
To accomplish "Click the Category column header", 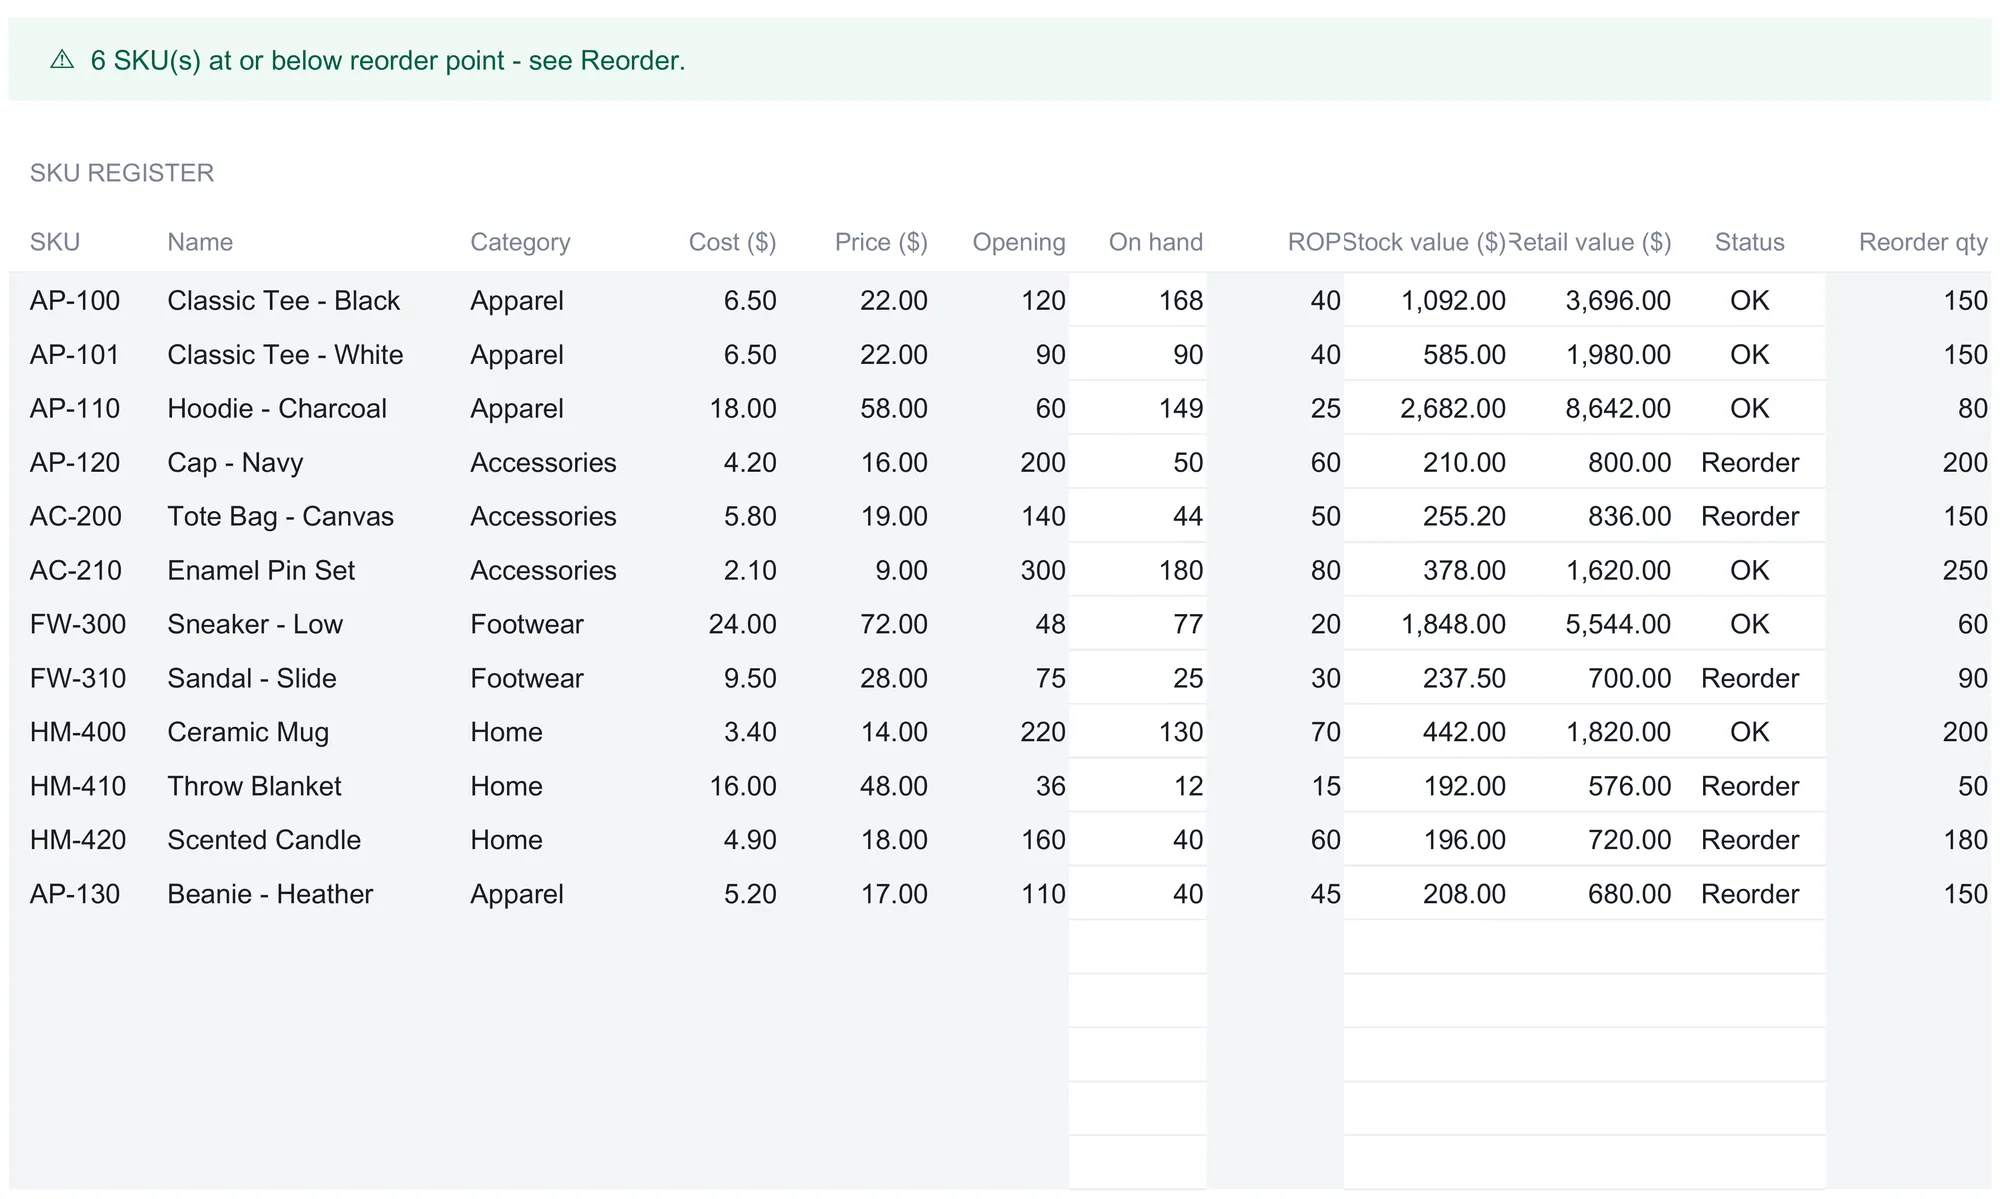I will click(520, 242).
